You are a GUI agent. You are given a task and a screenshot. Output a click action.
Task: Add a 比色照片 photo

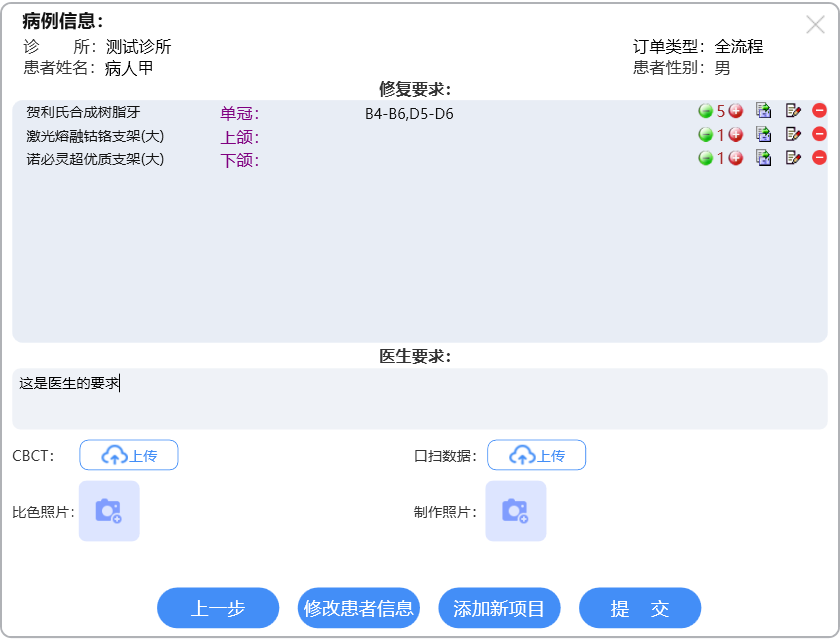pyautogui.click(x=109, y=511)
